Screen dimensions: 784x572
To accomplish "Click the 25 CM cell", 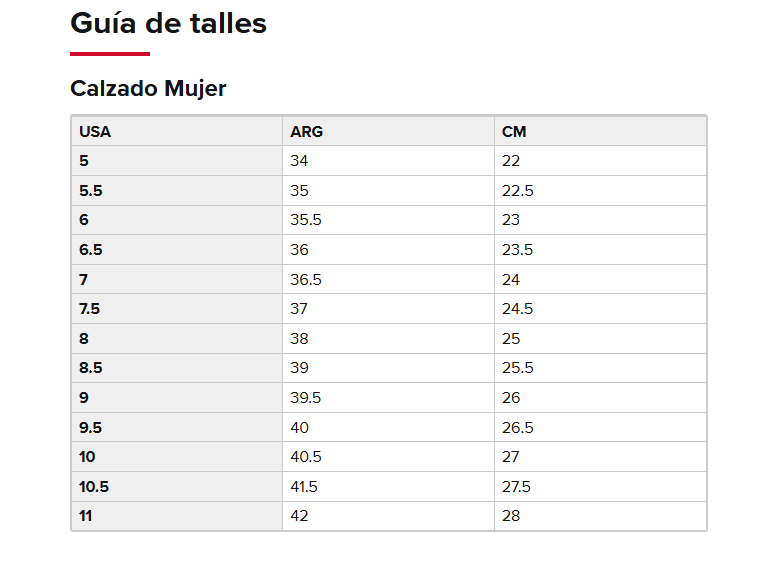I will click(600, 338).
